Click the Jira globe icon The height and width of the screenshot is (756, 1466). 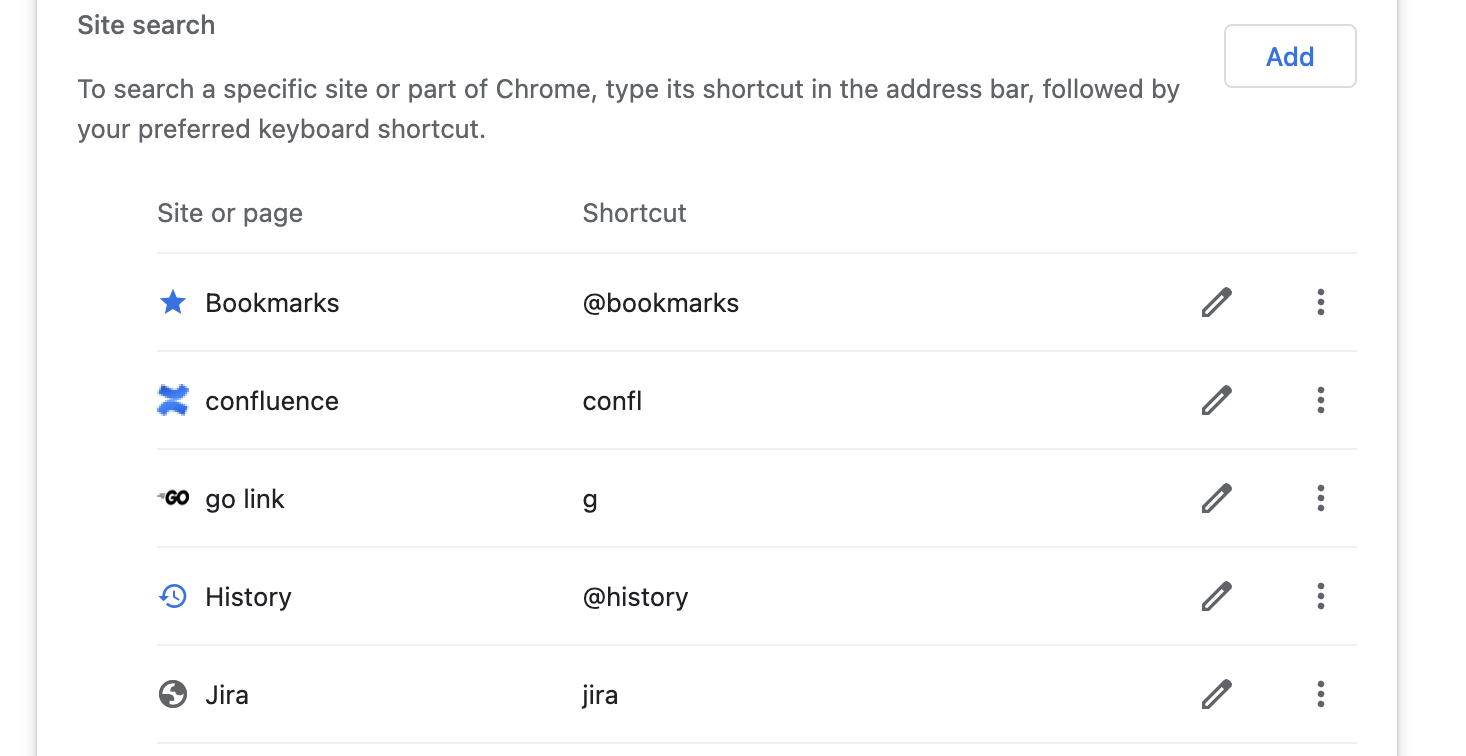tap(172, 694)
